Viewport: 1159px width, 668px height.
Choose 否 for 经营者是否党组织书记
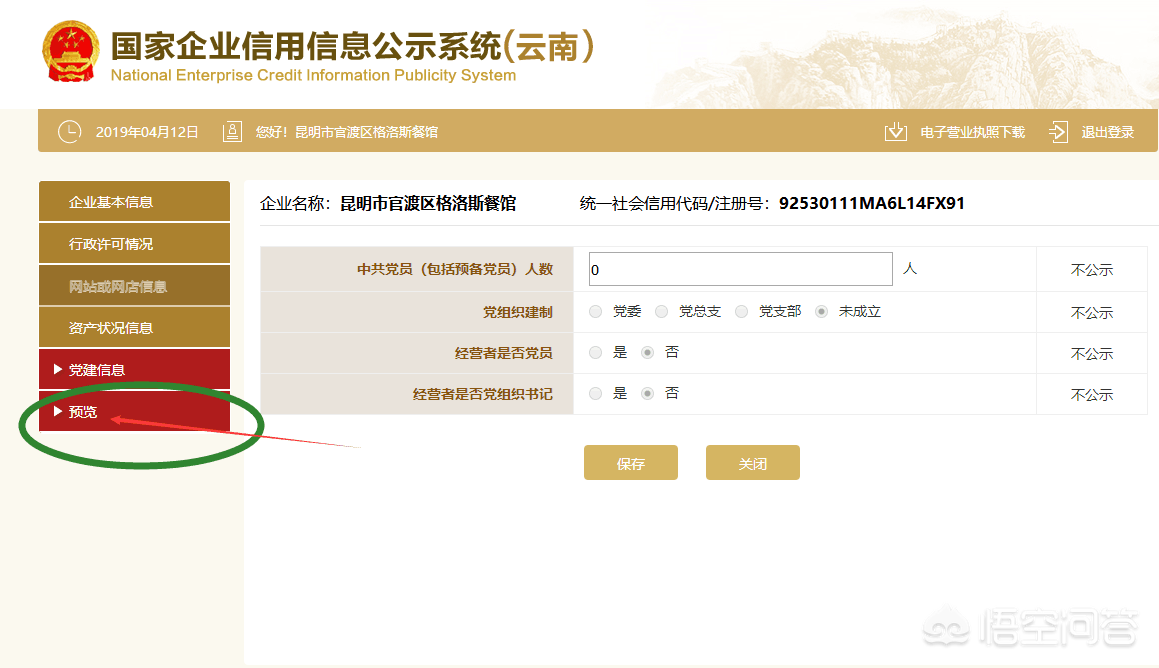click(x=648, y=393)
